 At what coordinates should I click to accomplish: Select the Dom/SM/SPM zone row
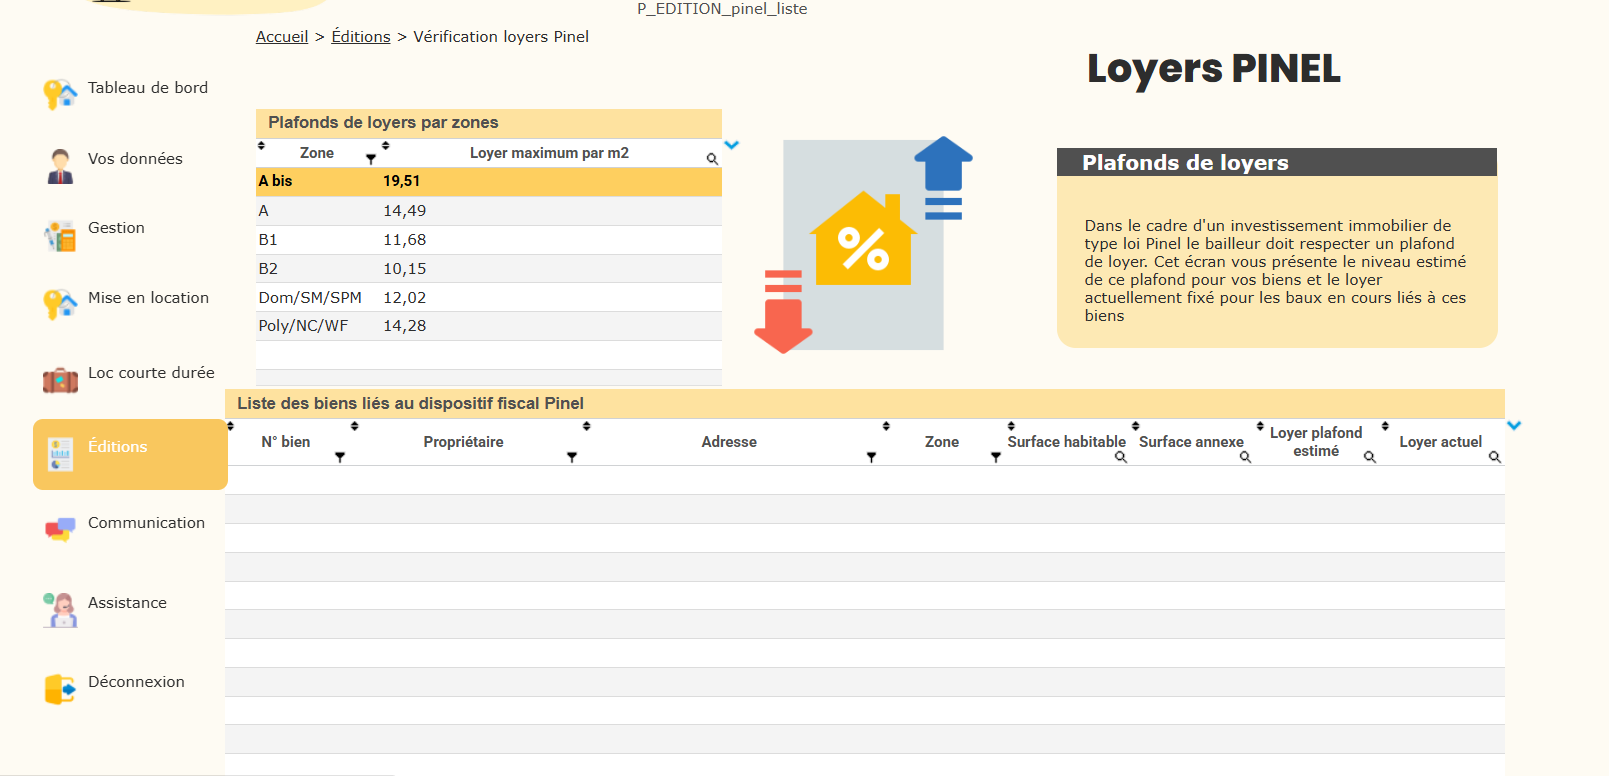pos(488,298)
